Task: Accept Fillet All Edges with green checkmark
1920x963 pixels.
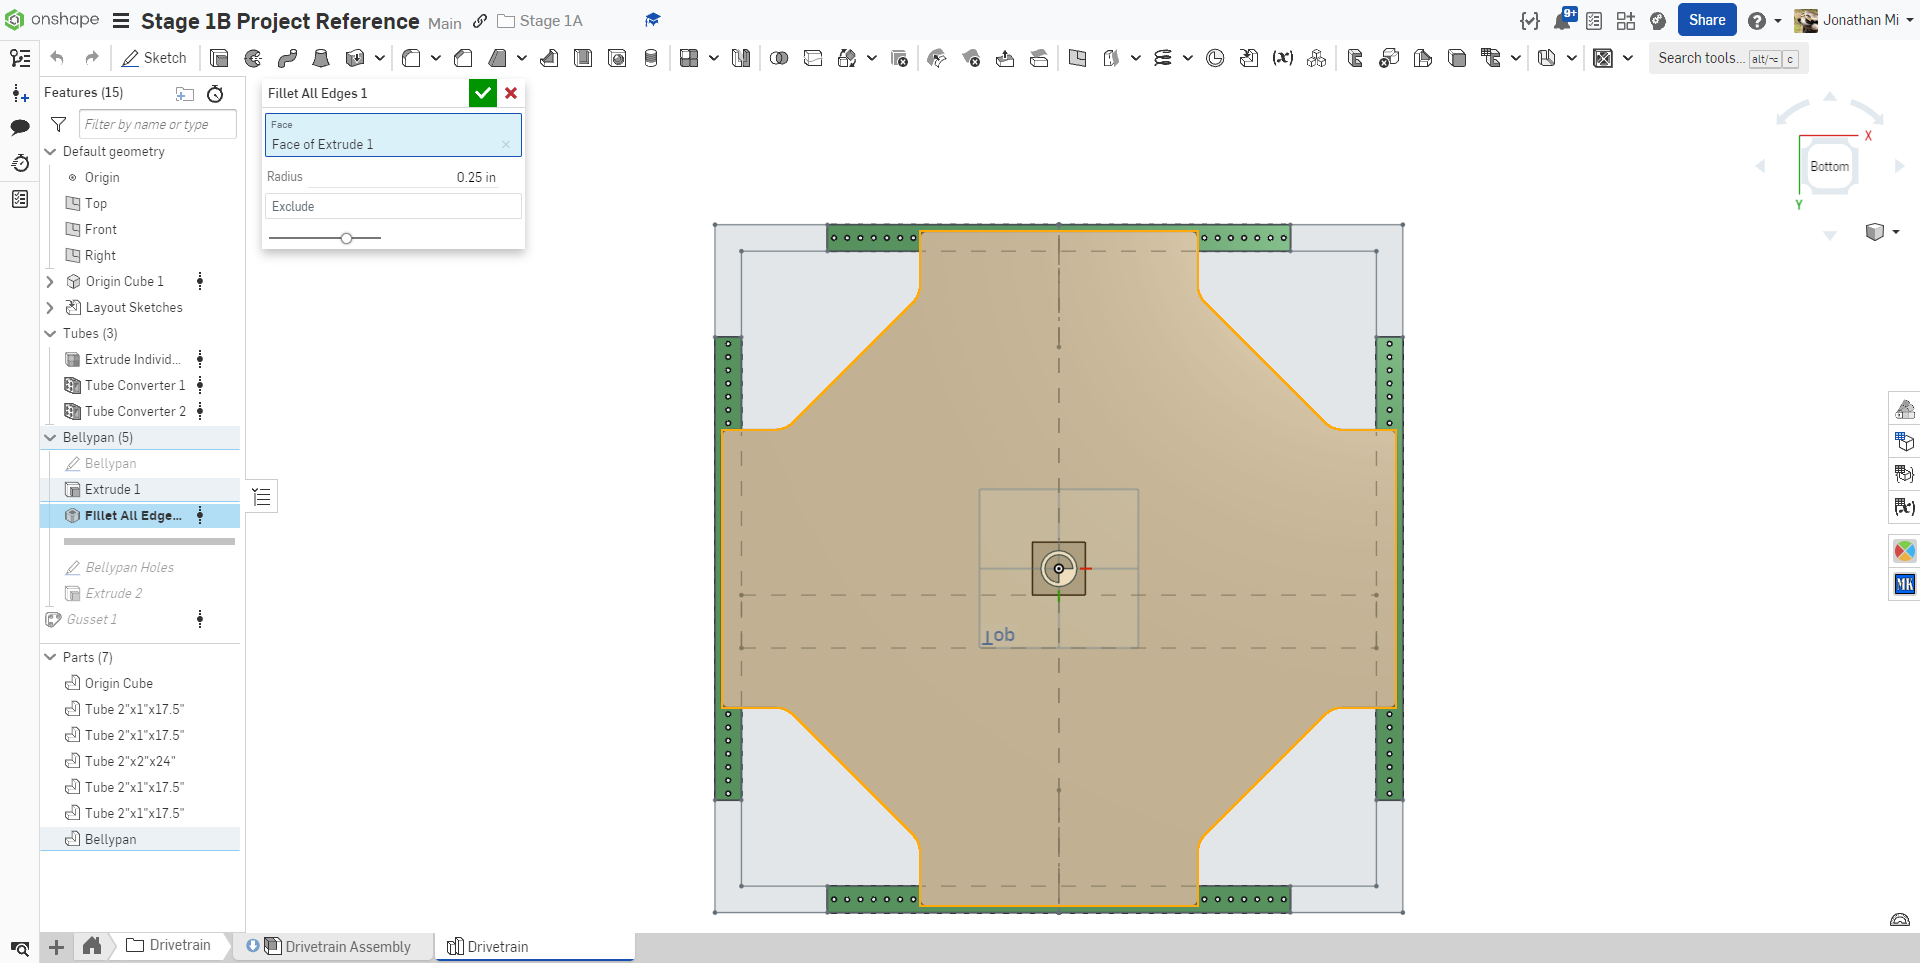Action: (x=482, y=93)
